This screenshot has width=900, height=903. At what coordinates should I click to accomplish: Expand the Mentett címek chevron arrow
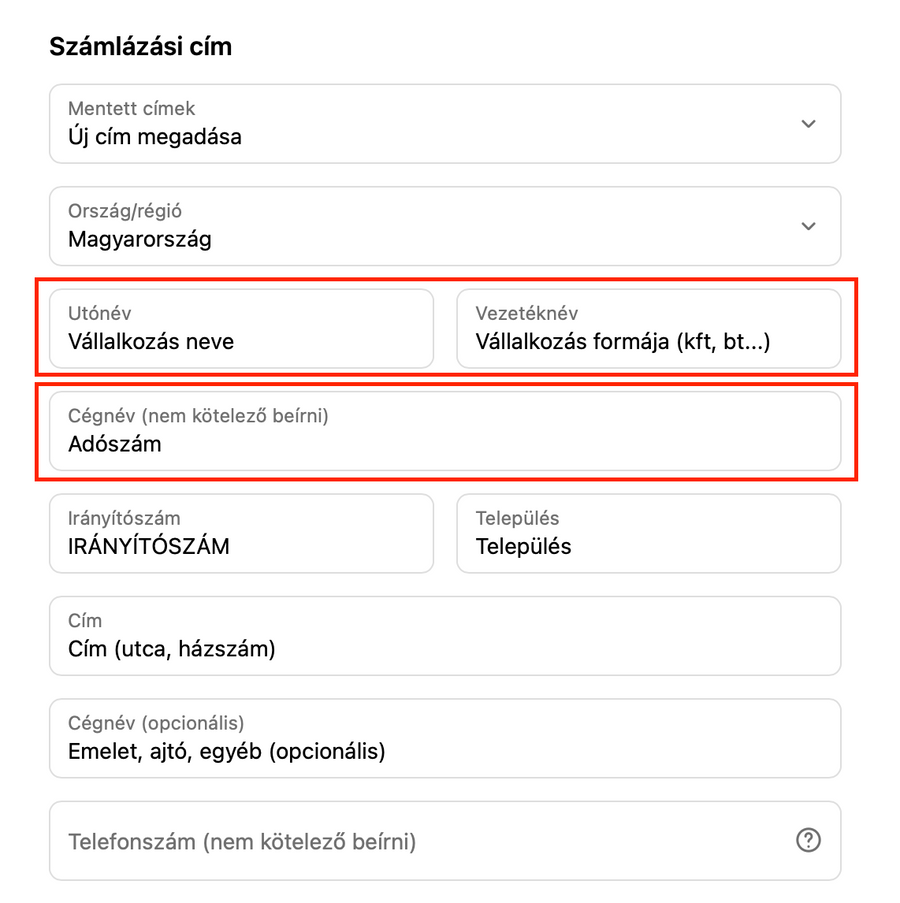(x=808, y=124)
